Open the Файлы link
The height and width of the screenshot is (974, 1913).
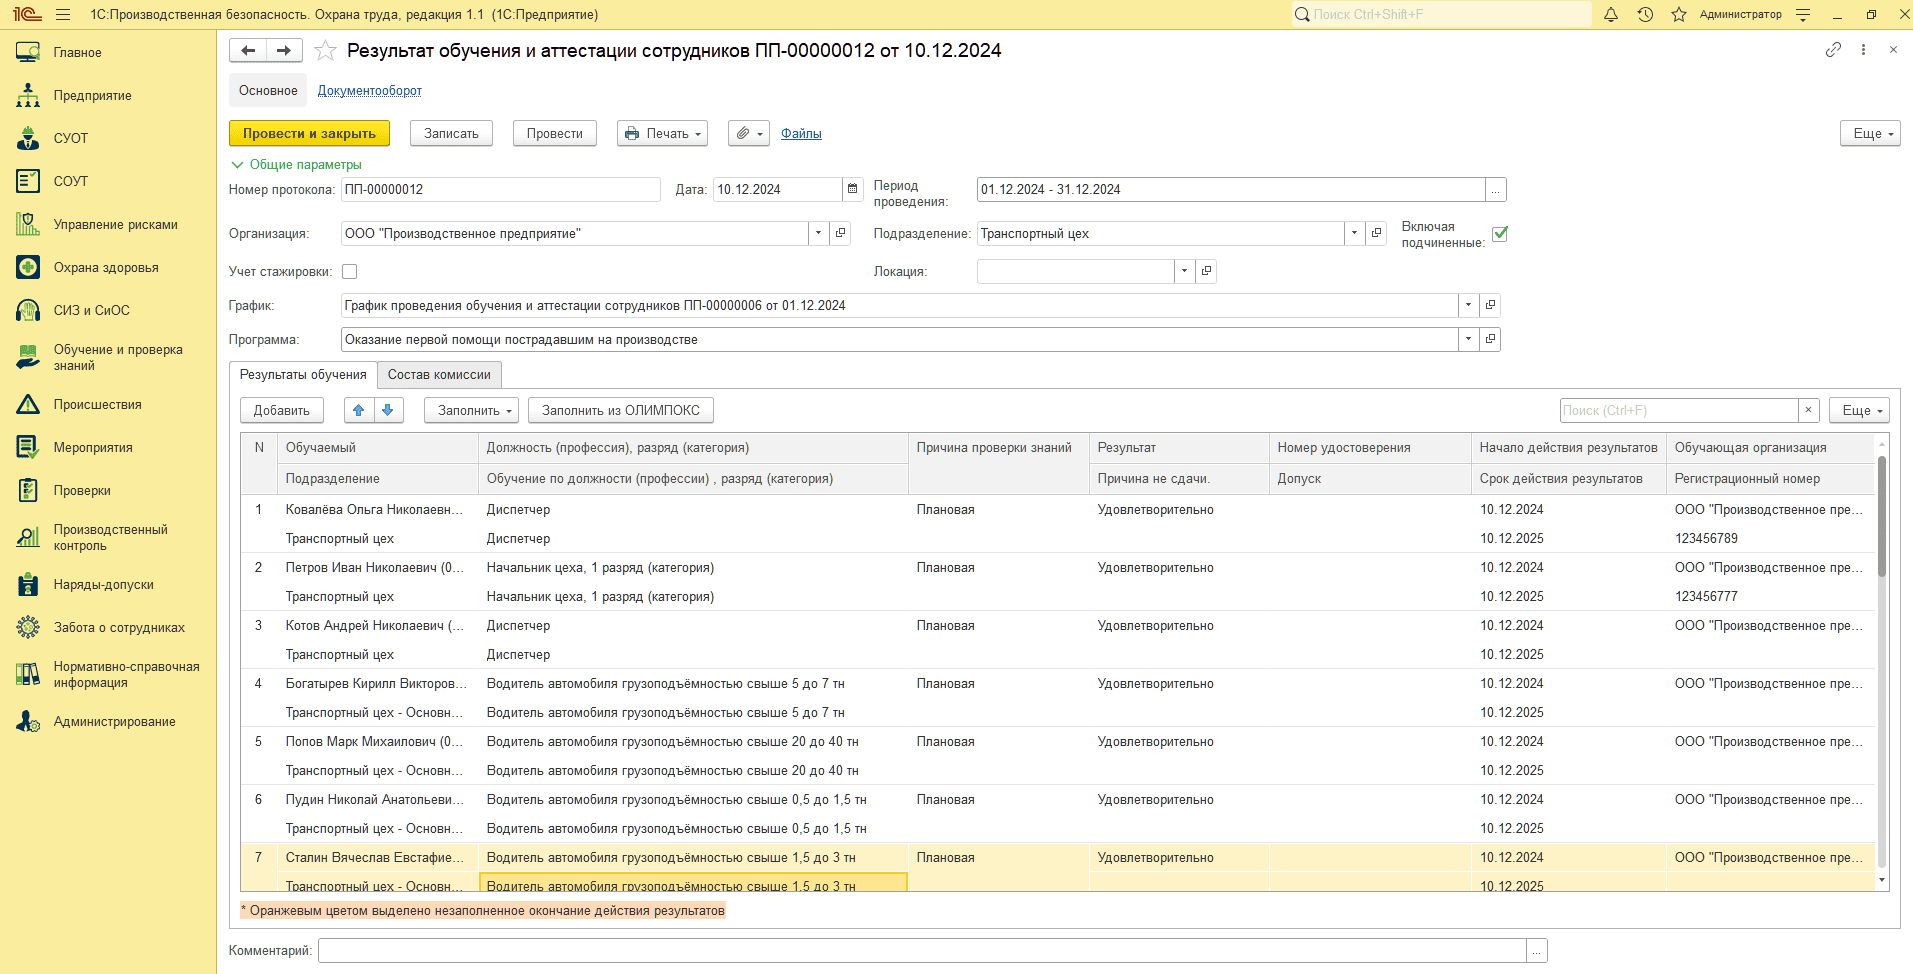[801, 133]
